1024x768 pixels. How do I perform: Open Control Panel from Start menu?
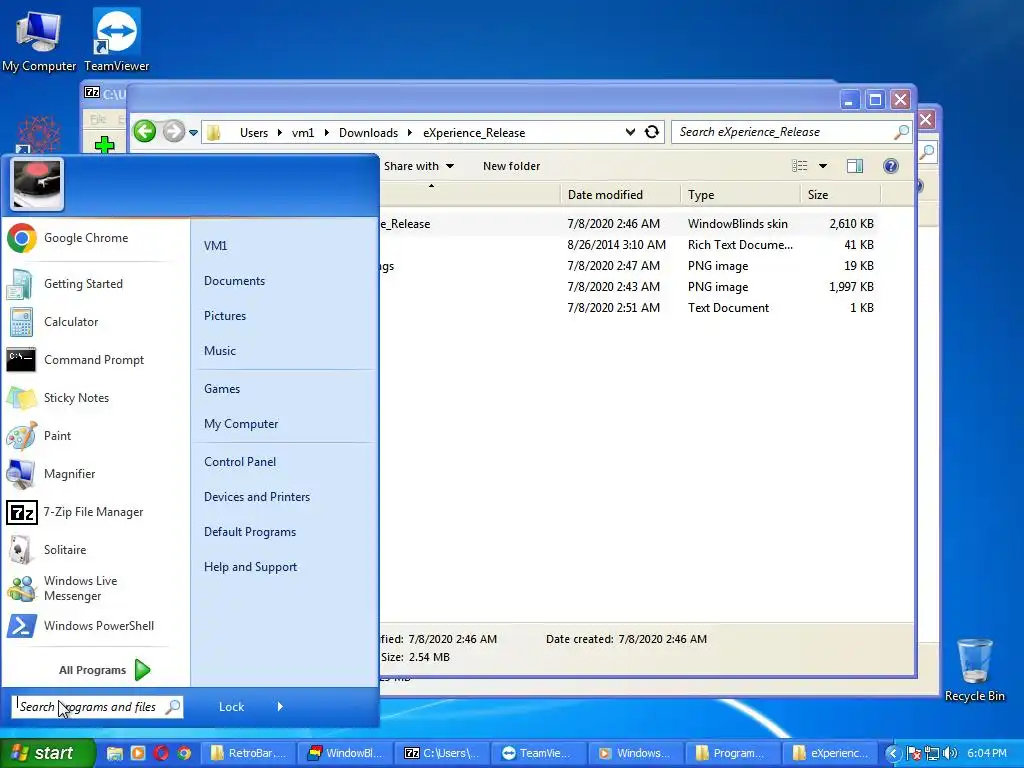click(x=240, y=462)
